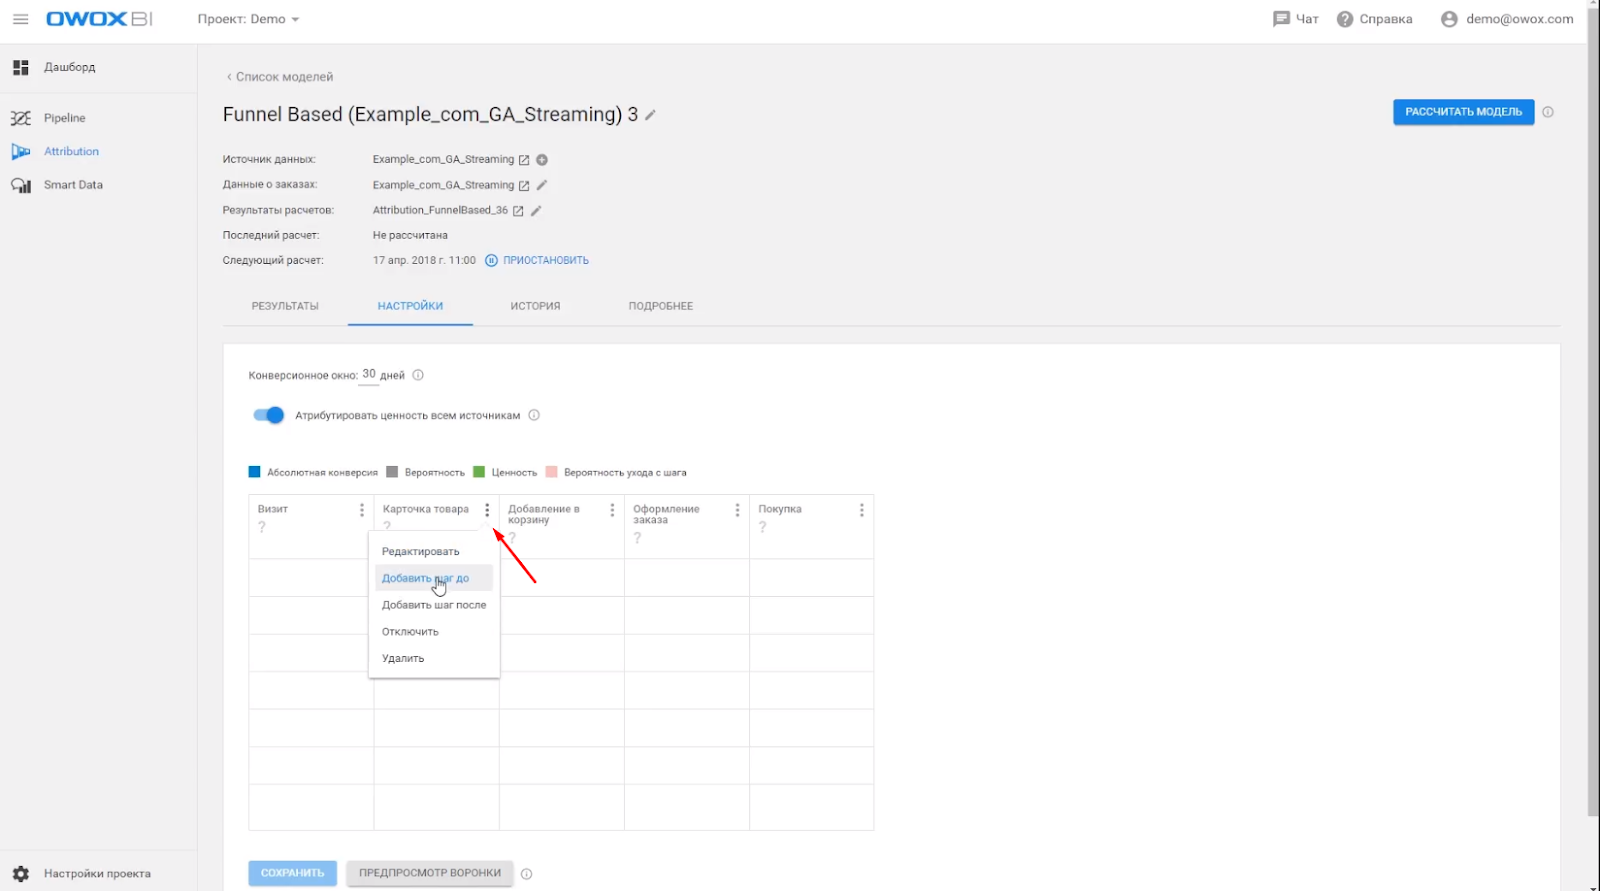Open the hamburger navigation menu

[x=20, y=19]
